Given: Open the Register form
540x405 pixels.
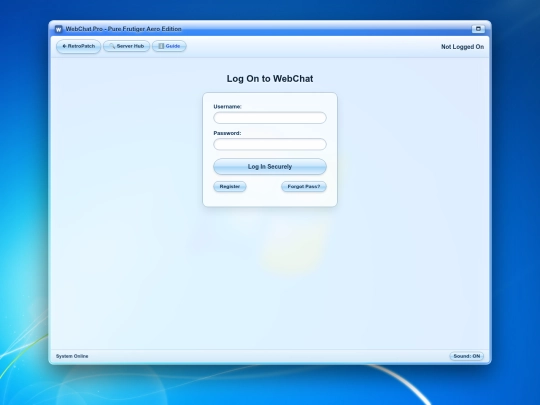Looking at the screenshot, I should click(230, 187).
